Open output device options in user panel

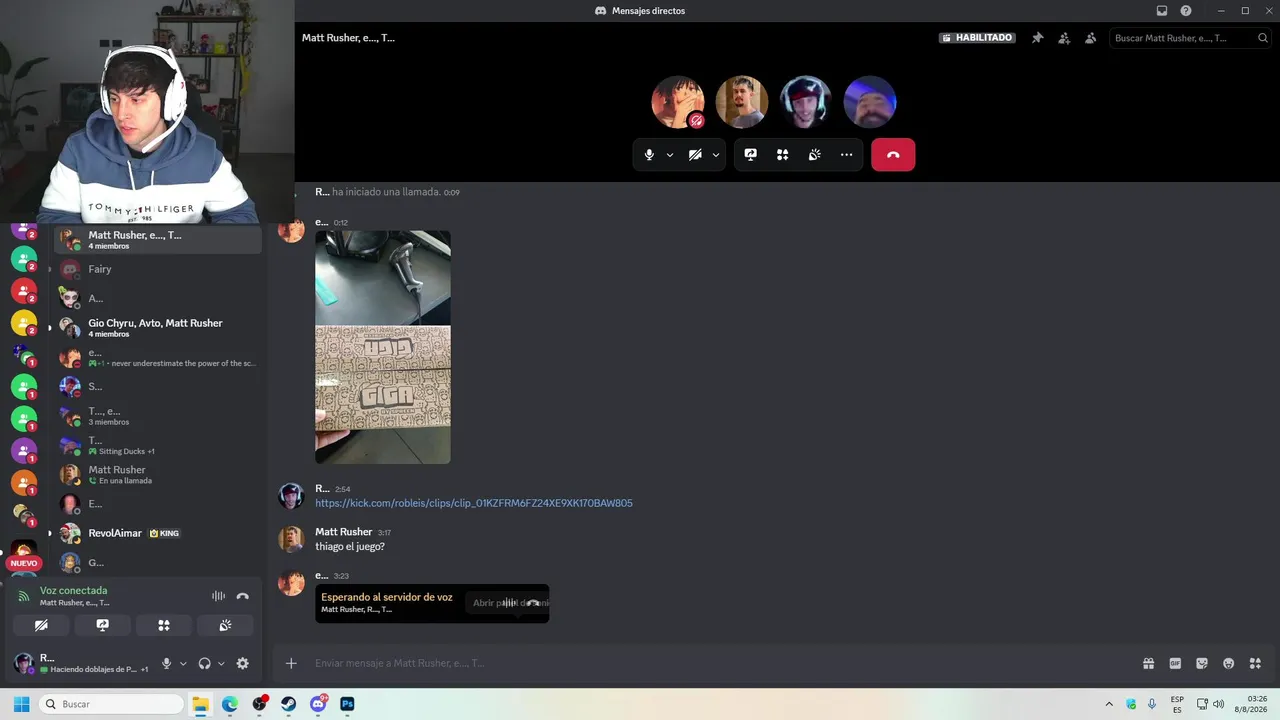221,663
